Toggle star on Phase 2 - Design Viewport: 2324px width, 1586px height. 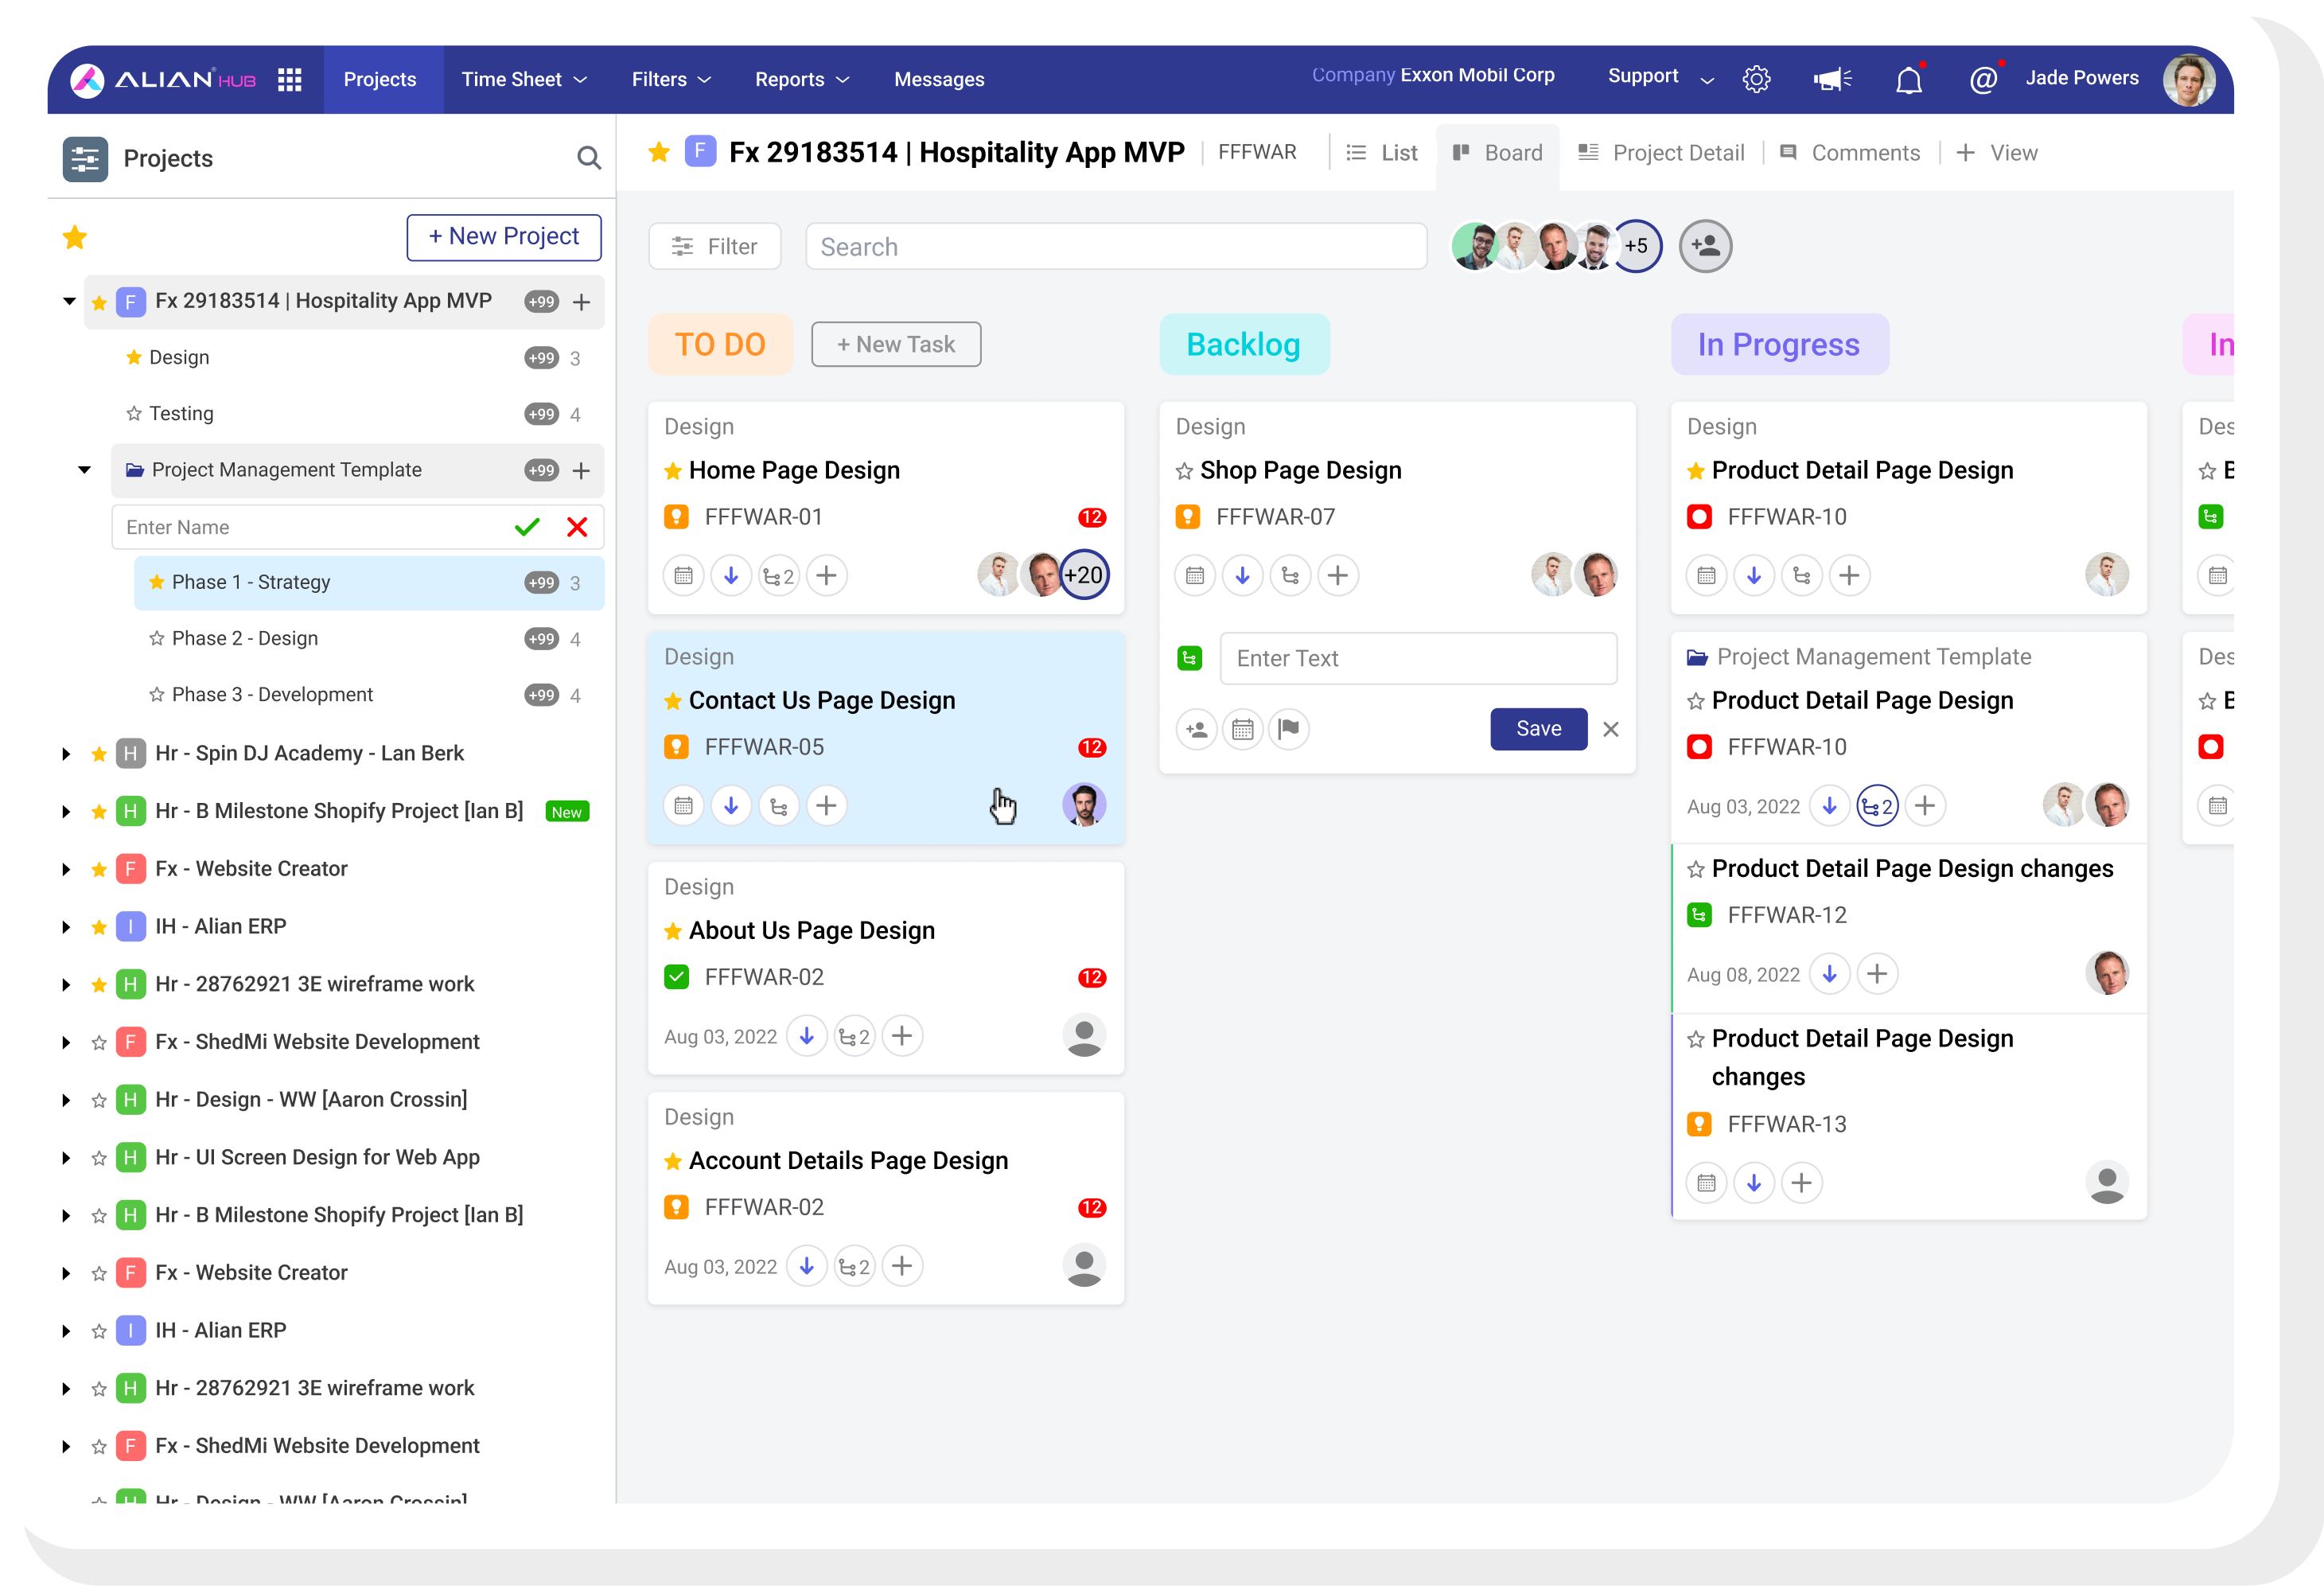[x=157, y=638]
